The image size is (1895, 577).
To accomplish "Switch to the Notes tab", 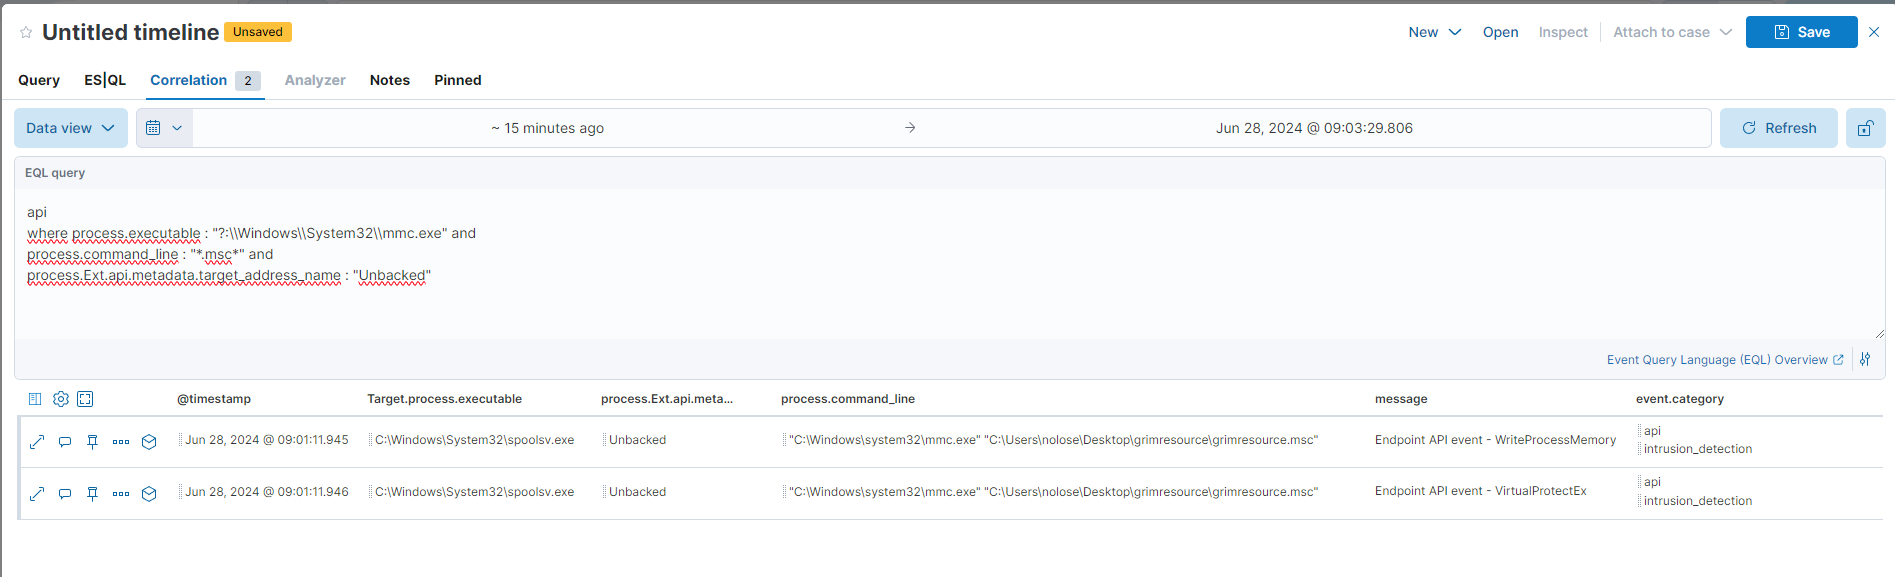I will (x=389, y=80).
